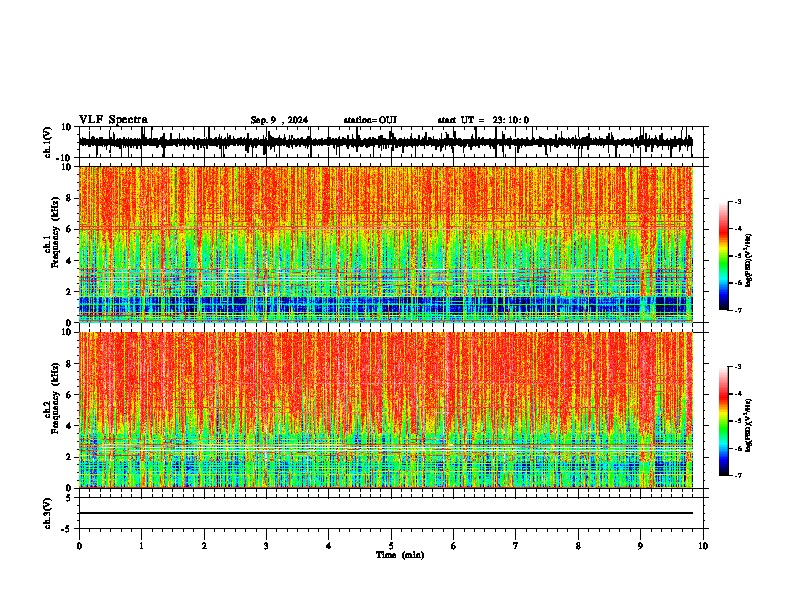Click the time axis tick label 3
The width and height of the screenshot is (792, 612).
[266, 546]
